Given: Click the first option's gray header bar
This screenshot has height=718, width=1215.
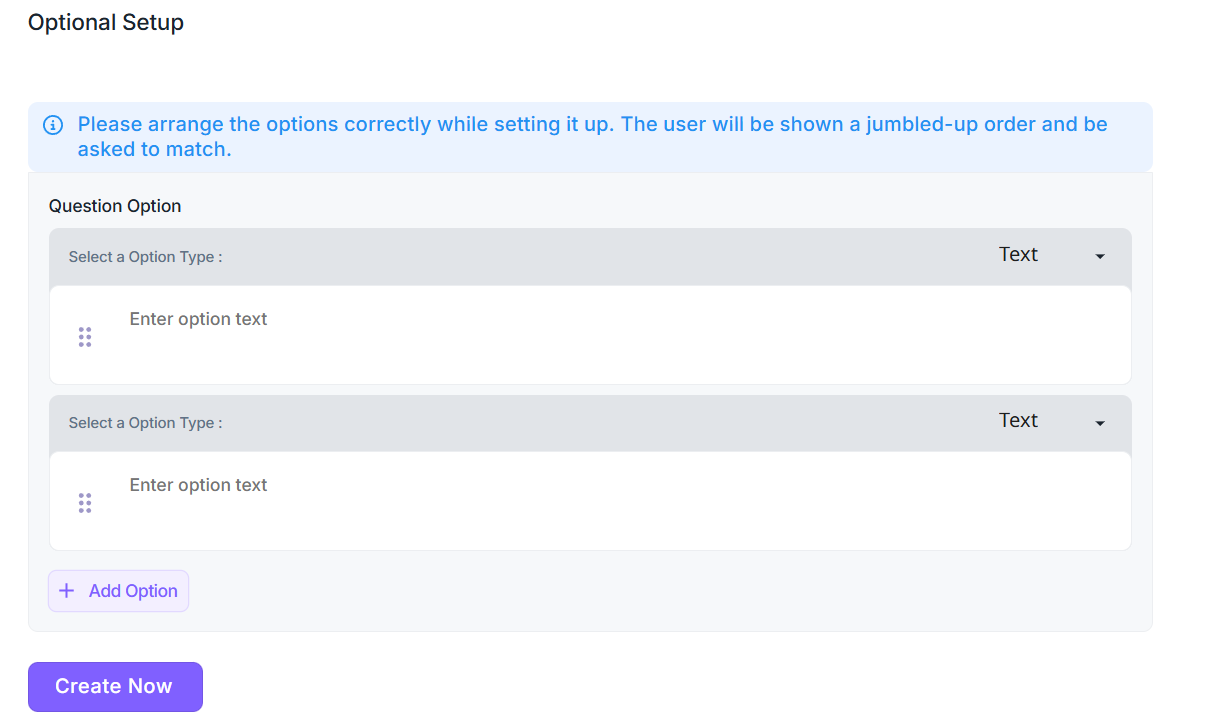Looking at the screenshot, I should pyautogui.click(x=600, y=257).
